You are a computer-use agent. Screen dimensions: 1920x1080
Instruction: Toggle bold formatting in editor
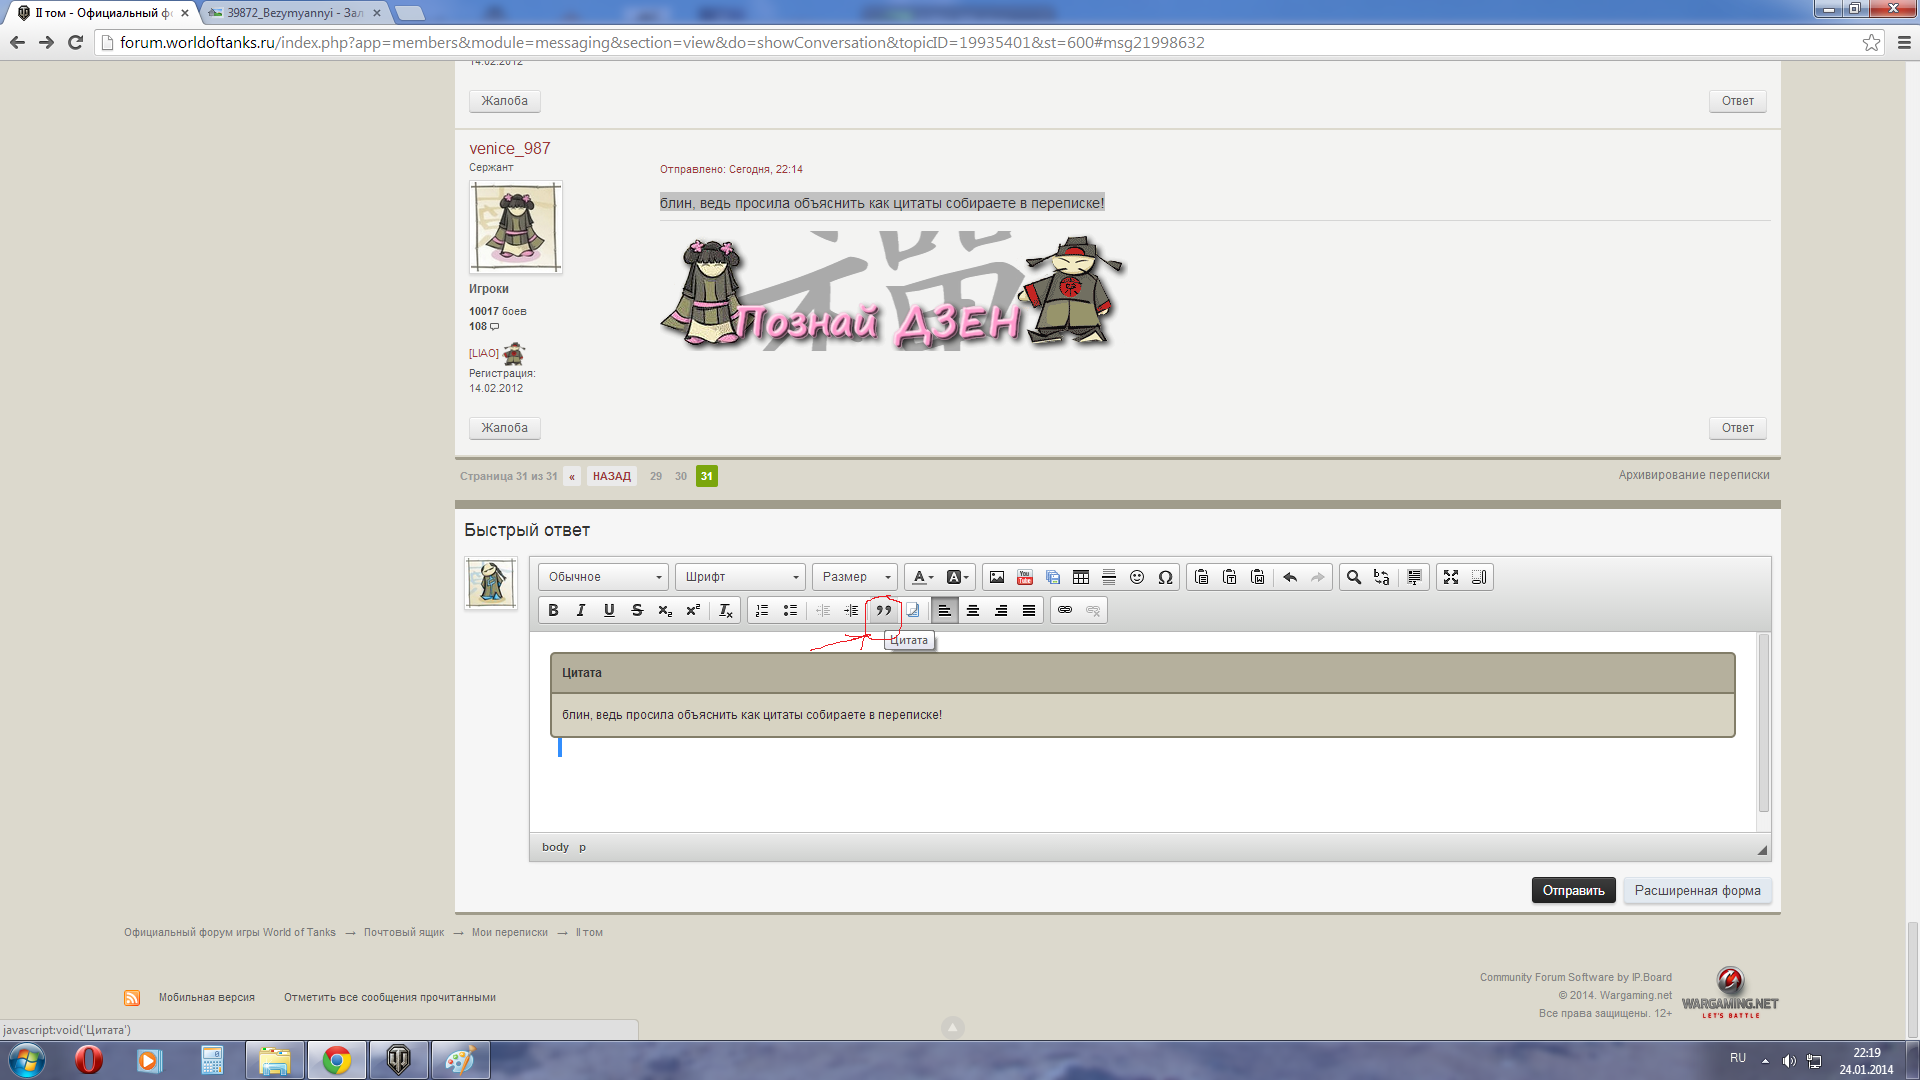click(553, 610)
